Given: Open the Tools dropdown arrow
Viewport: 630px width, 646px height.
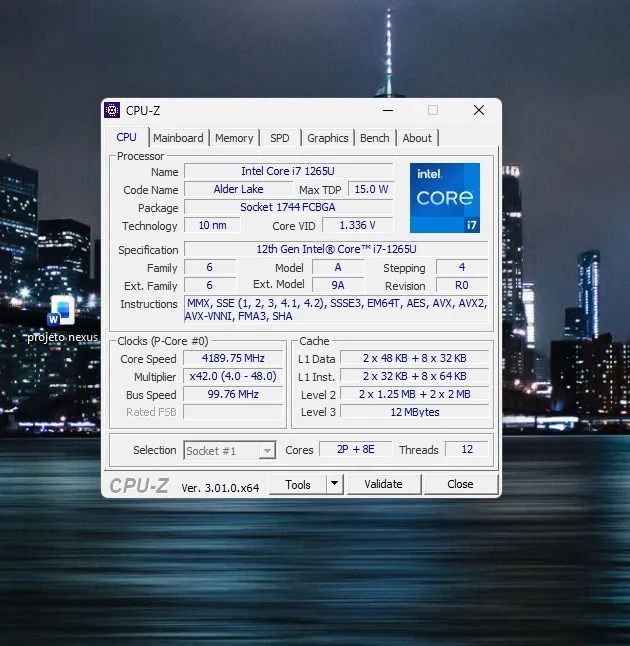Looking at the screenshot, I should click(335, 483).
